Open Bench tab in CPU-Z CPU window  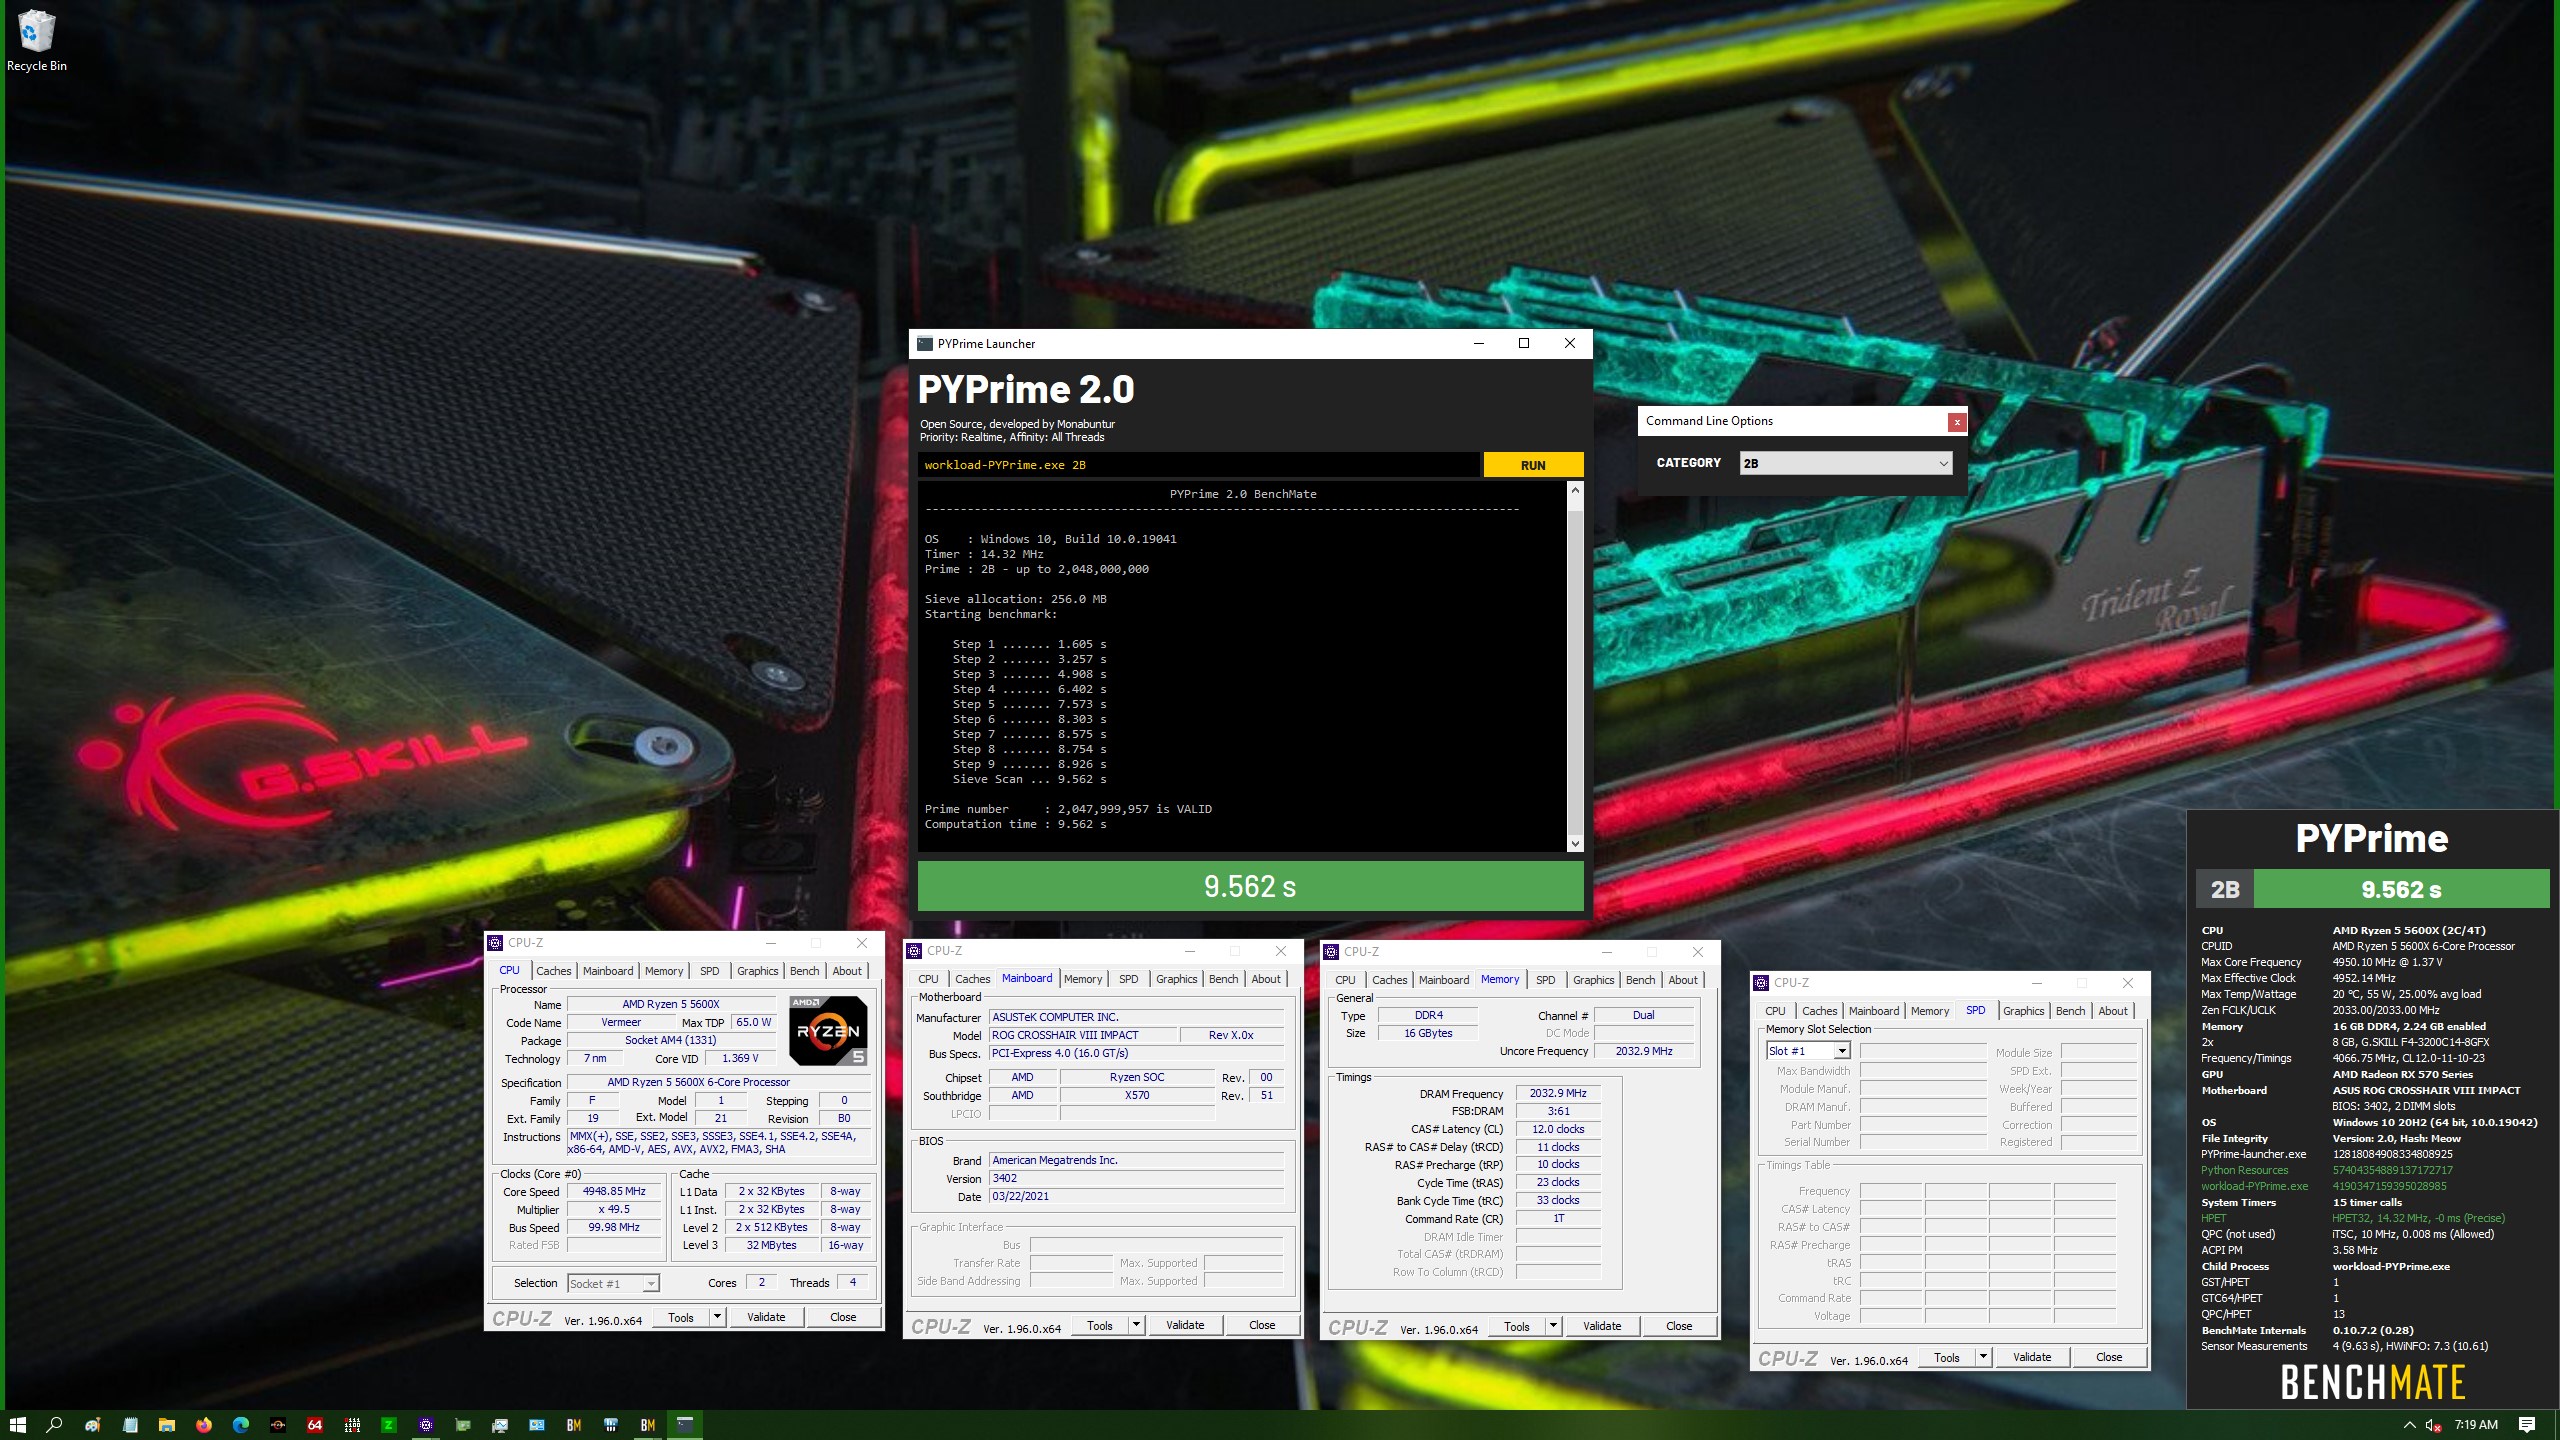coord(804,971)
